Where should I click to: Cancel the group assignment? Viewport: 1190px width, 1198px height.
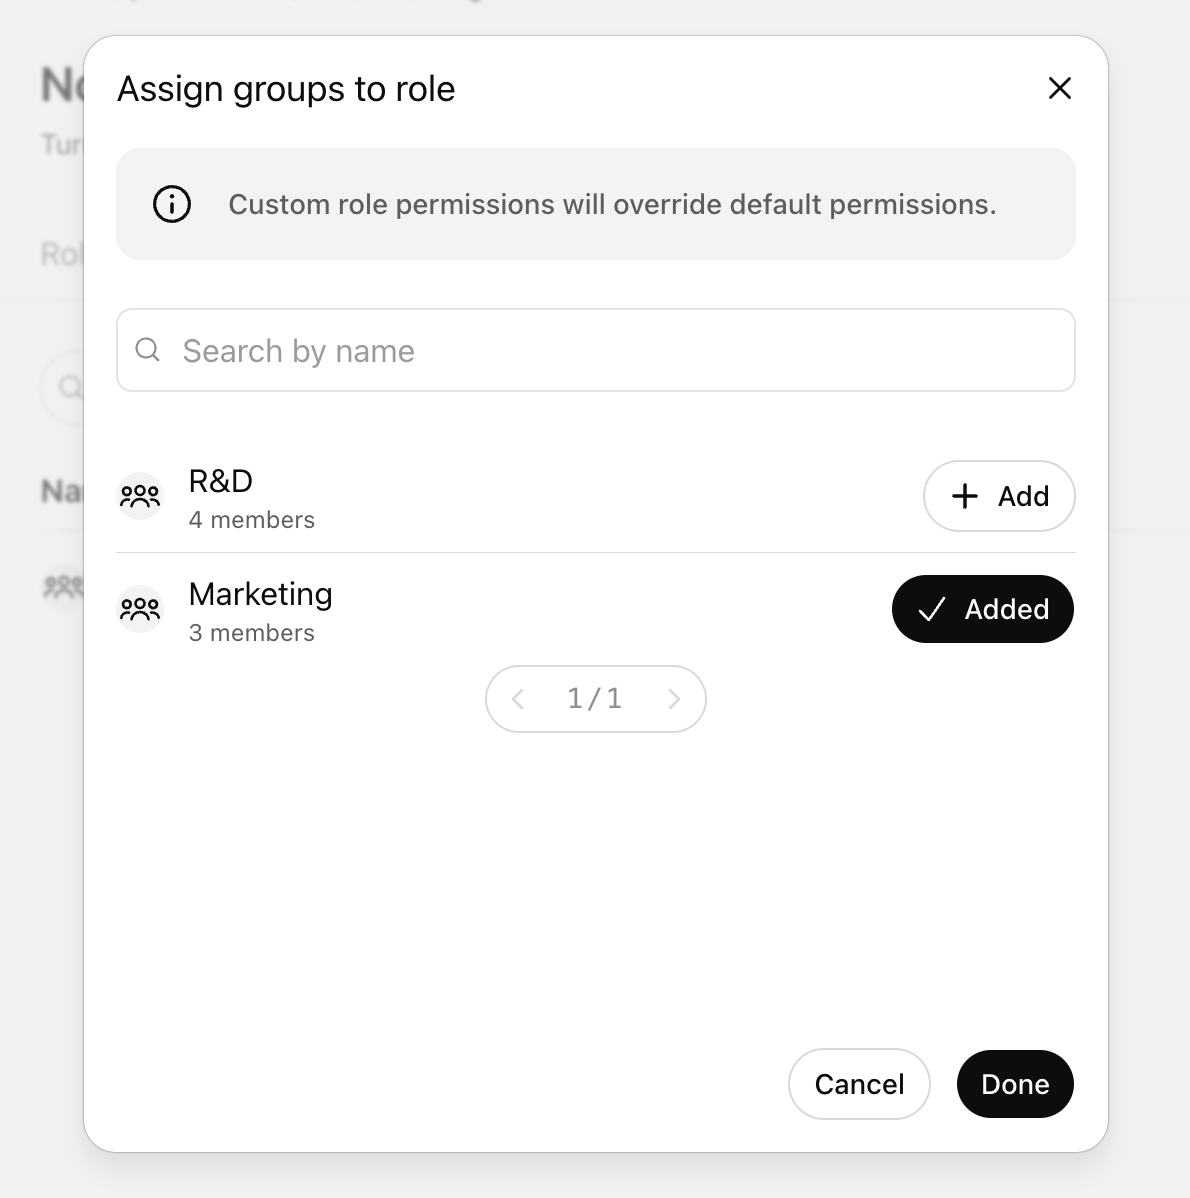(x=859, y=1084)
